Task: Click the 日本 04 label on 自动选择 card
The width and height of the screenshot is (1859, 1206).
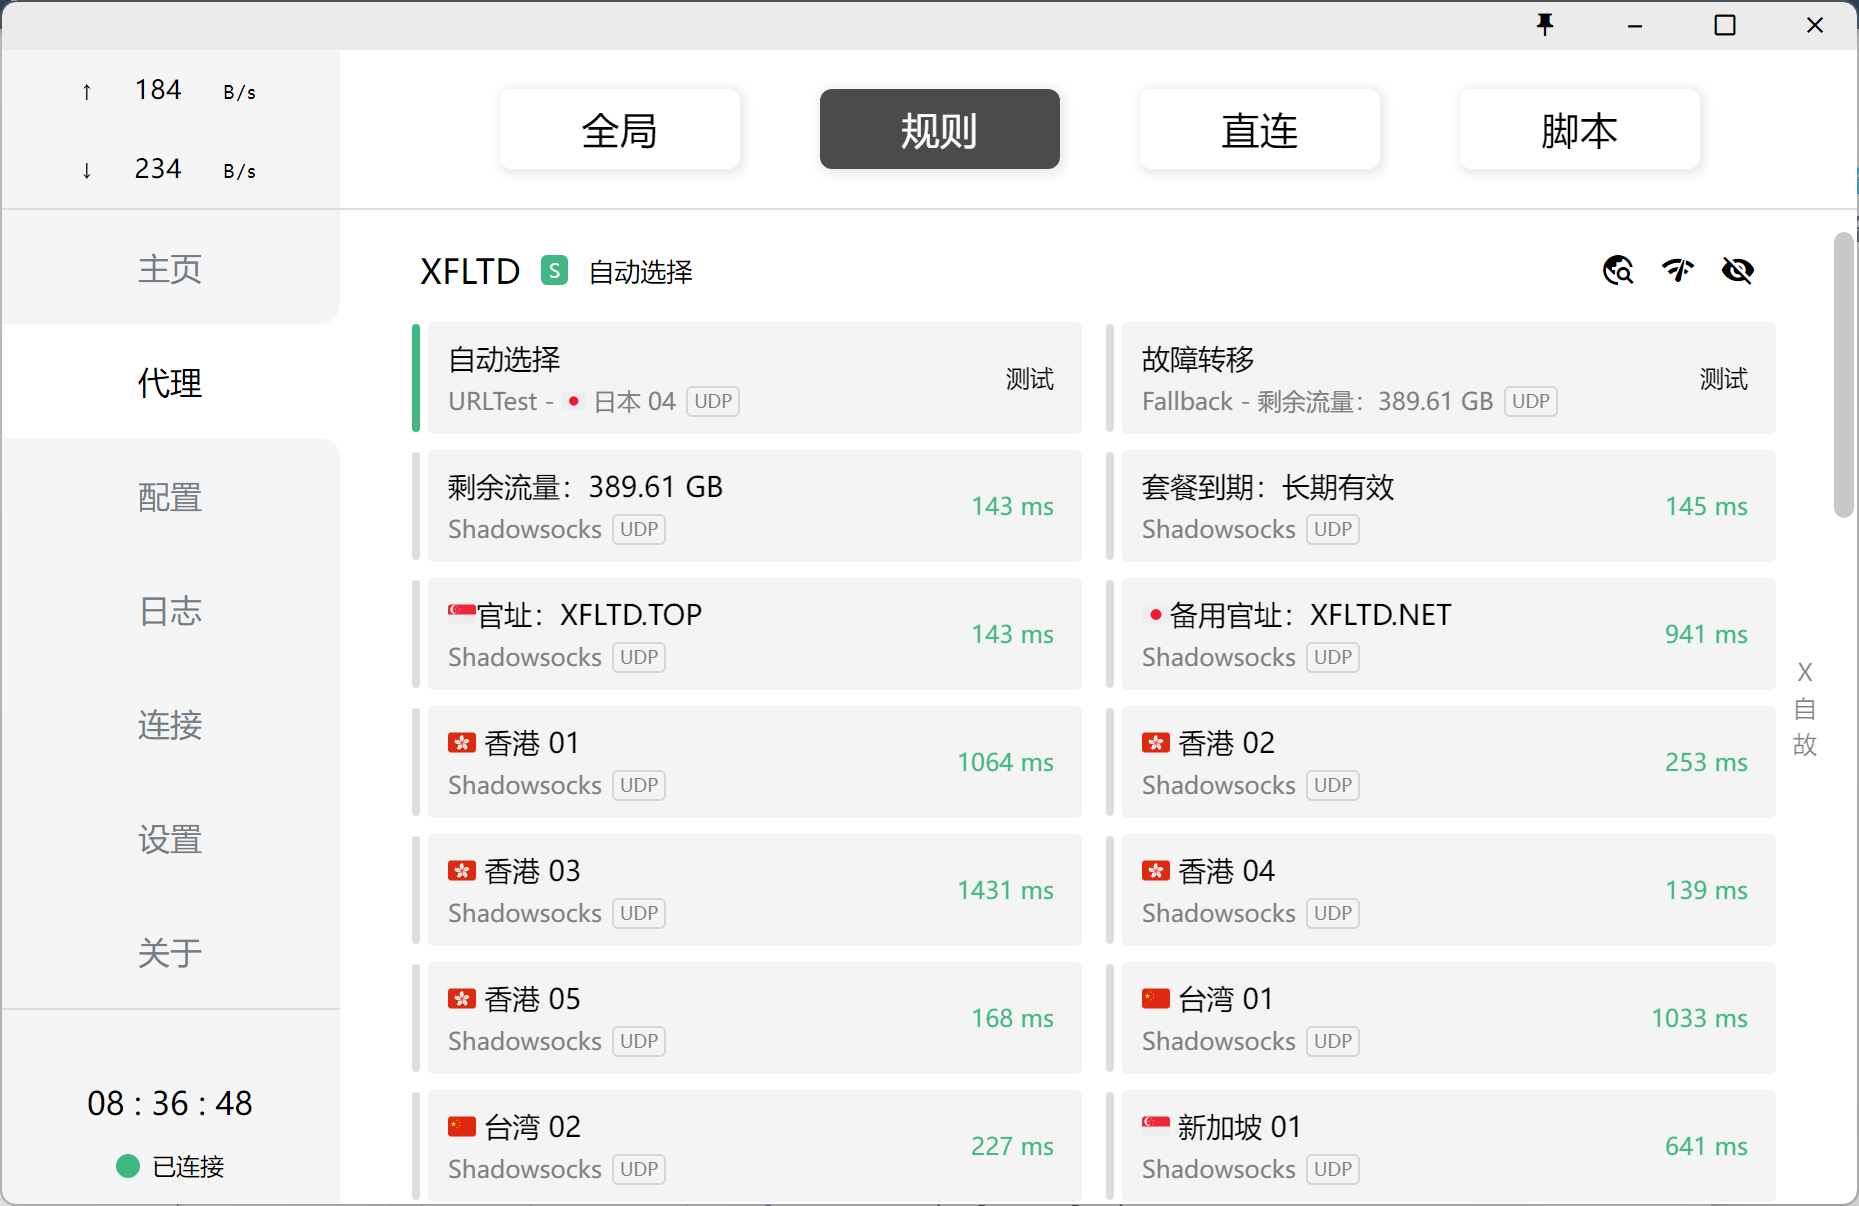Action: [635, 401]
